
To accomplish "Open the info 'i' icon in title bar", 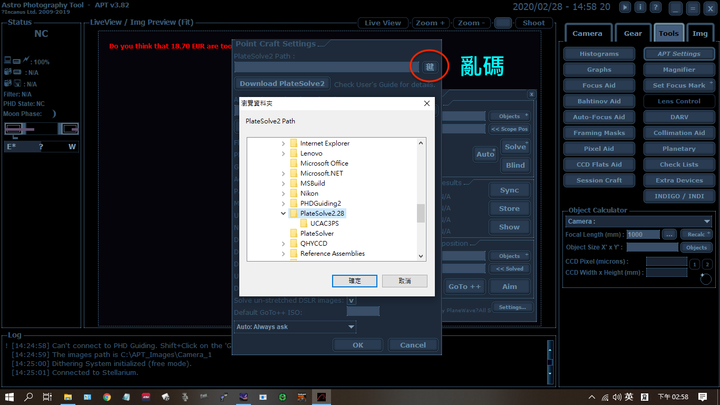I will coord(640,7).
